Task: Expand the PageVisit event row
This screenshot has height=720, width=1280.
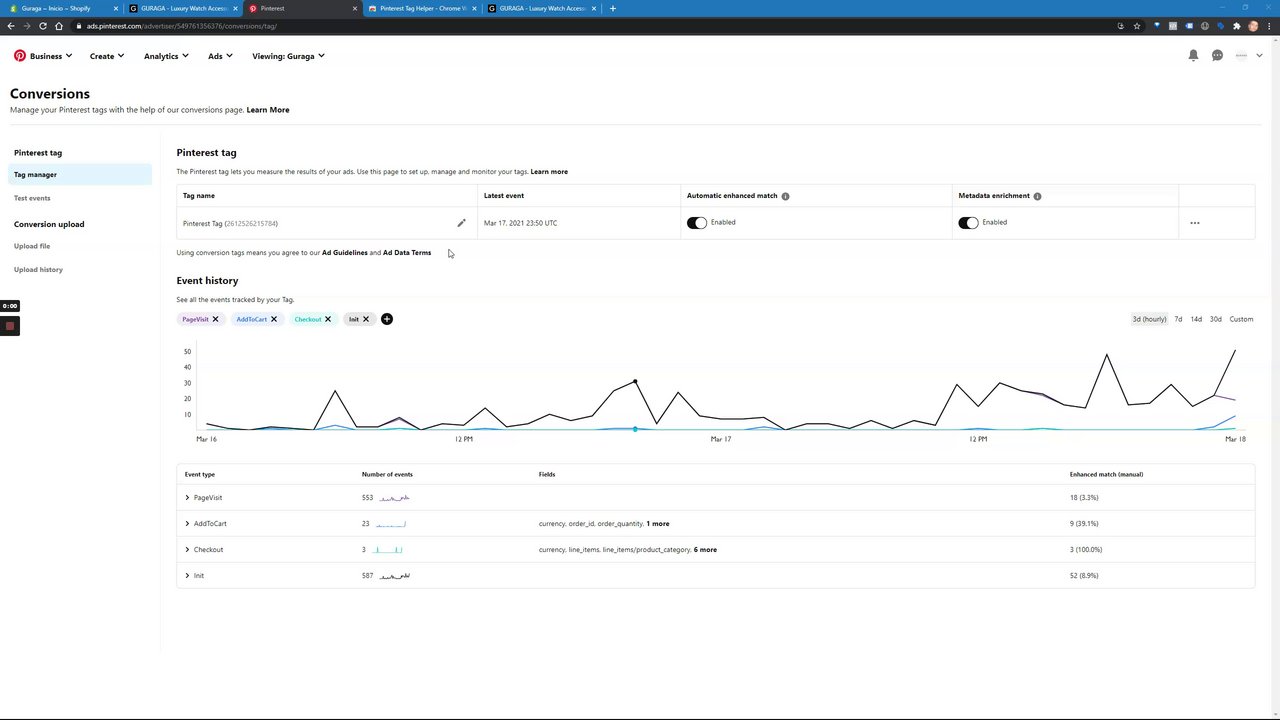Action: tap(187, 497)
